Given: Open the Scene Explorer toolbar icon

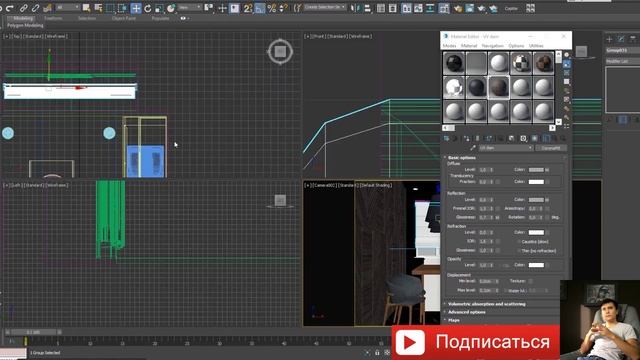Looking at the screenshot, I should (x=381, y=8).
